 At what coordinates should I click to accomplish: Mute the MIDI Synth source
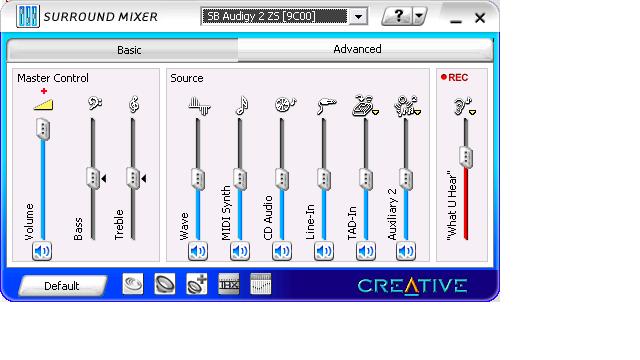240,251
